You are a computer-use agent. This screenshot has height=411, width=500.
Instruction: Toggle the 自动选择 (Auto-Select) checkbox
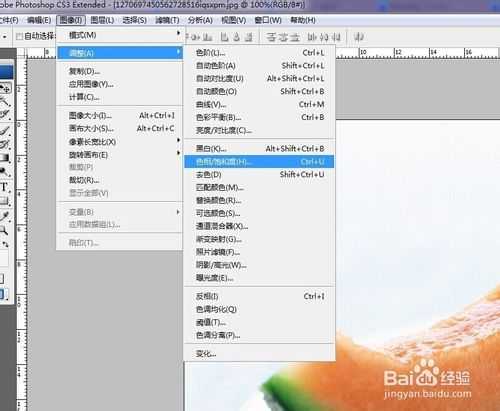click(20, 36)
